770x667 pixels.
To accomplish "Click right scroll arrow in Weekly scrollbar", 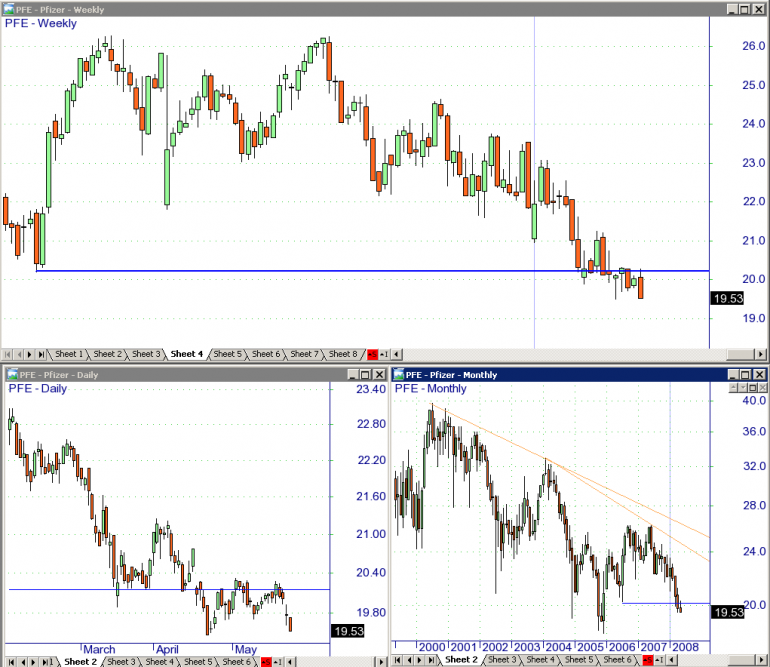I will [x=761, y=354].
